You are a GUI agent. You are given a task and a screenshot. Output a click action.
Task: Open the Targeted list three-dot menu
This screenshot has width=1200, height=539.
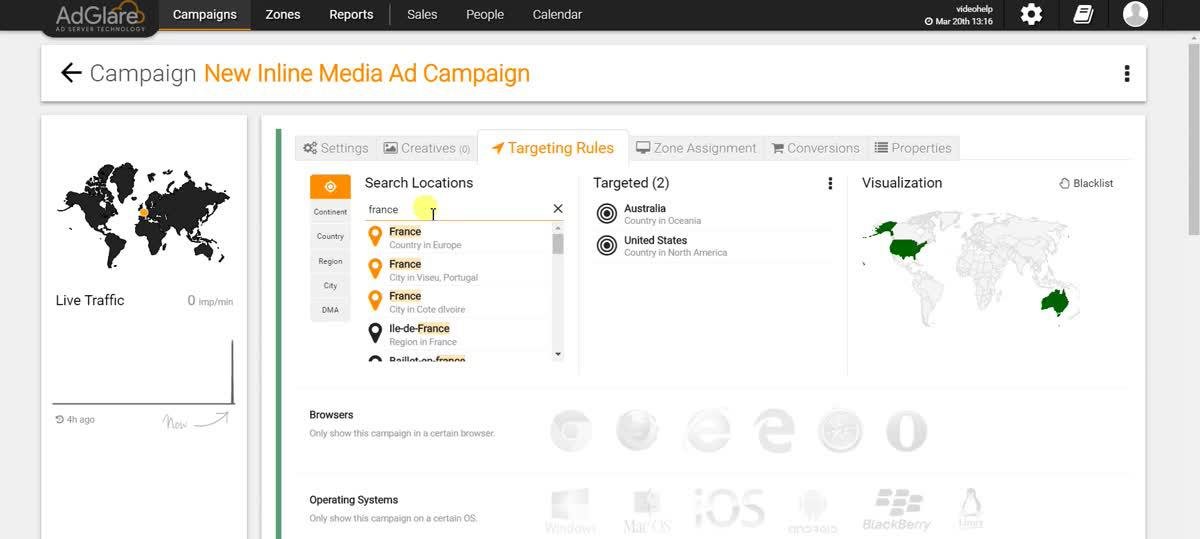coord(830,183)
